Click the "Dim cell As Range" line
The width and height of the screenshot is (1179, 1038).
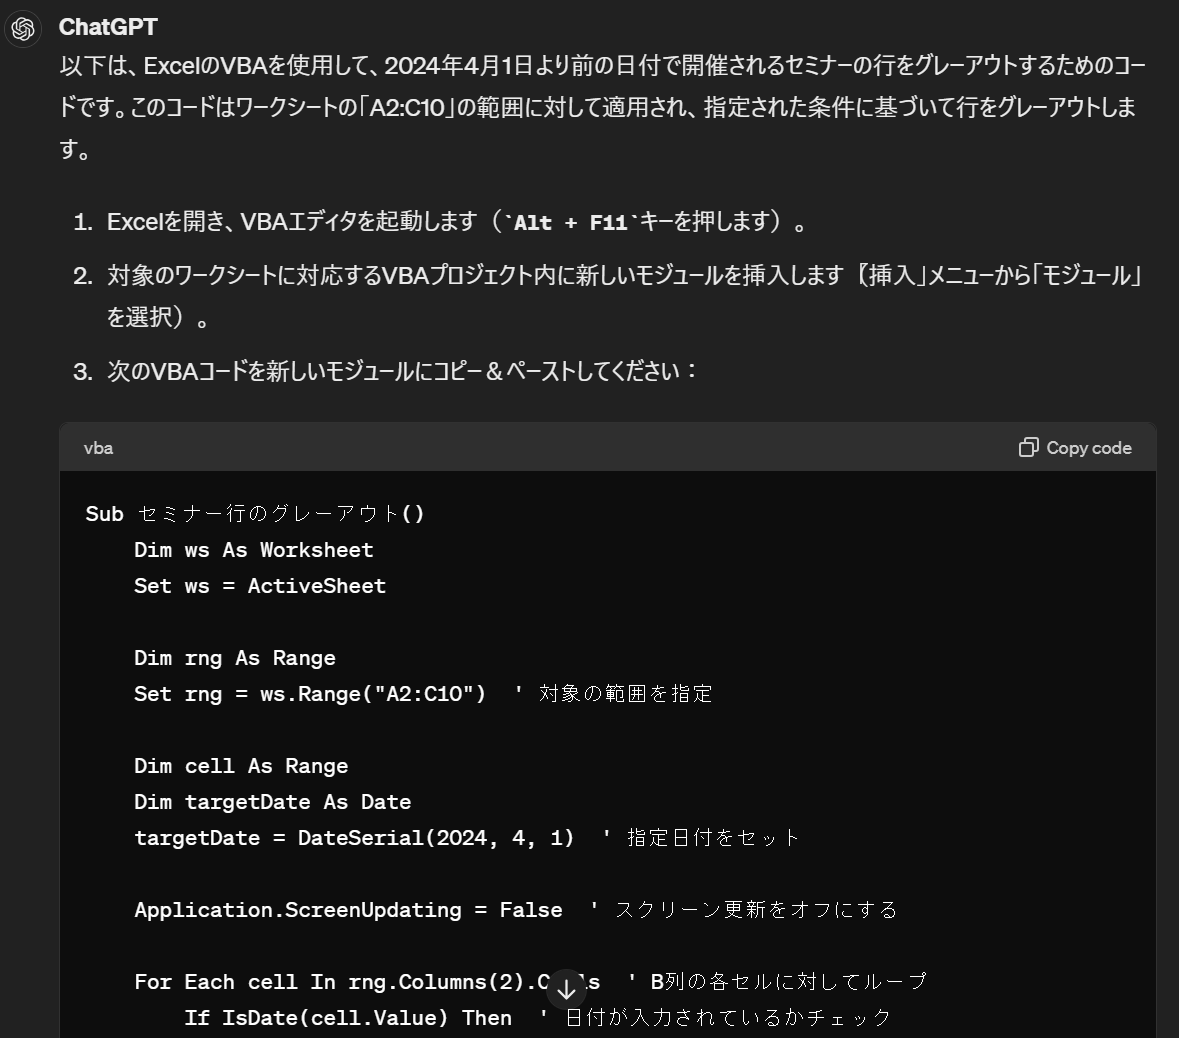(241, 766)
